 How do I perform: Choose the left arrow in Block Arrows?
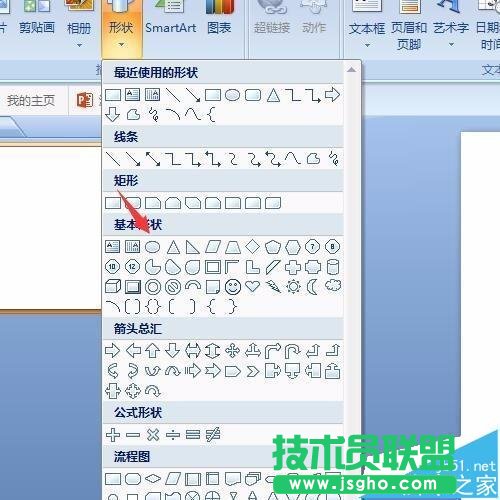pyautogui.click(x=133, y=351)
